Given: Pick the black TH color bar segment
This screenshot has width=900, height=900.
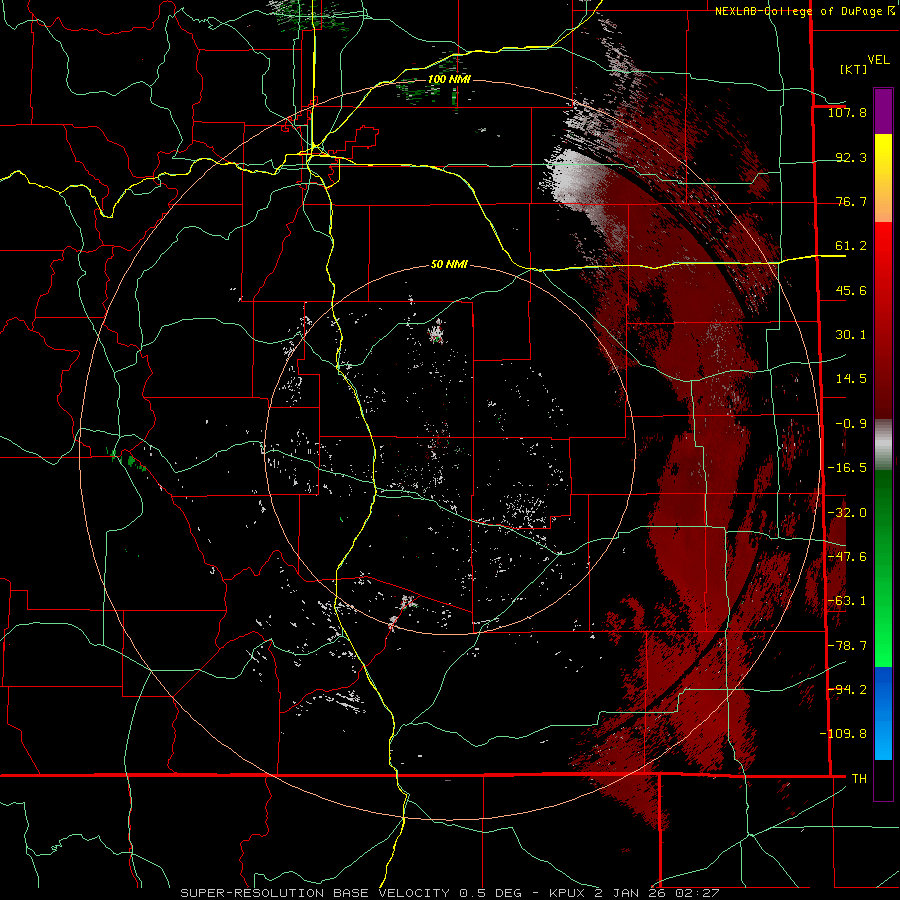Looking at the screenshot, I should pos(883,779).
